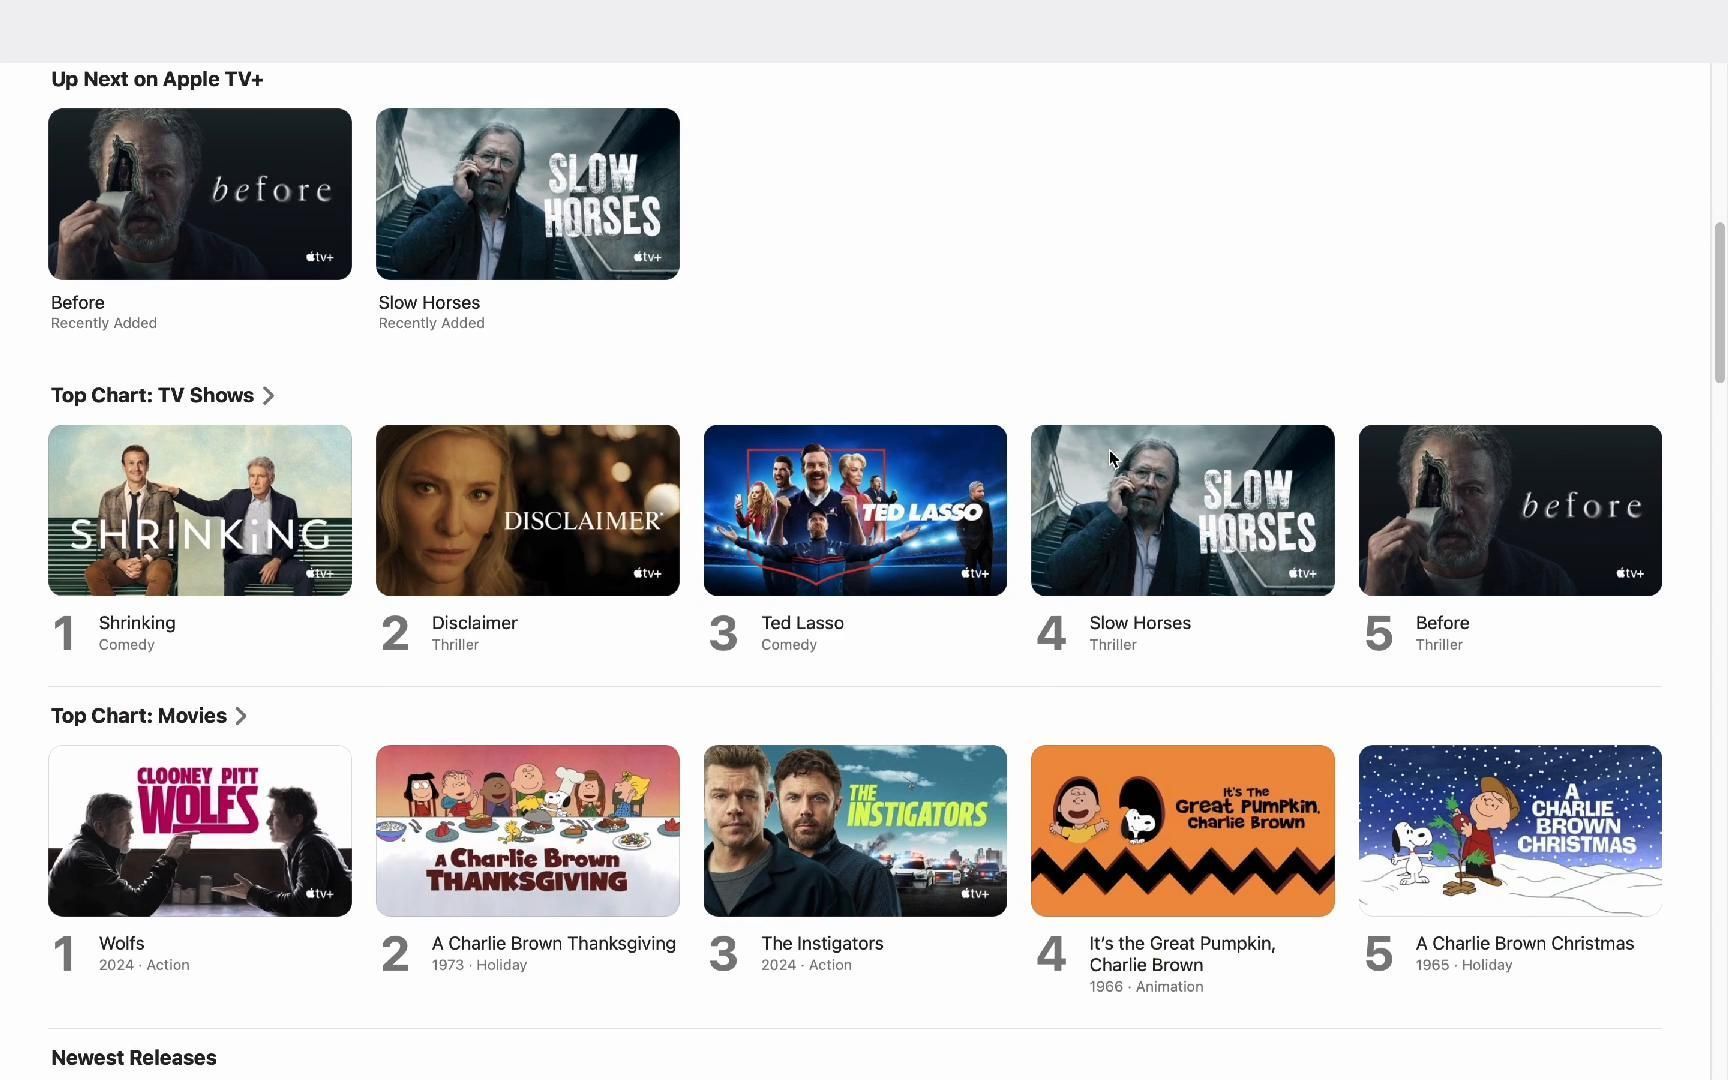The image size is (1728, 1080).
Task: Open Before ranked fifth in TV Shows
Action: click(1510, 510)
